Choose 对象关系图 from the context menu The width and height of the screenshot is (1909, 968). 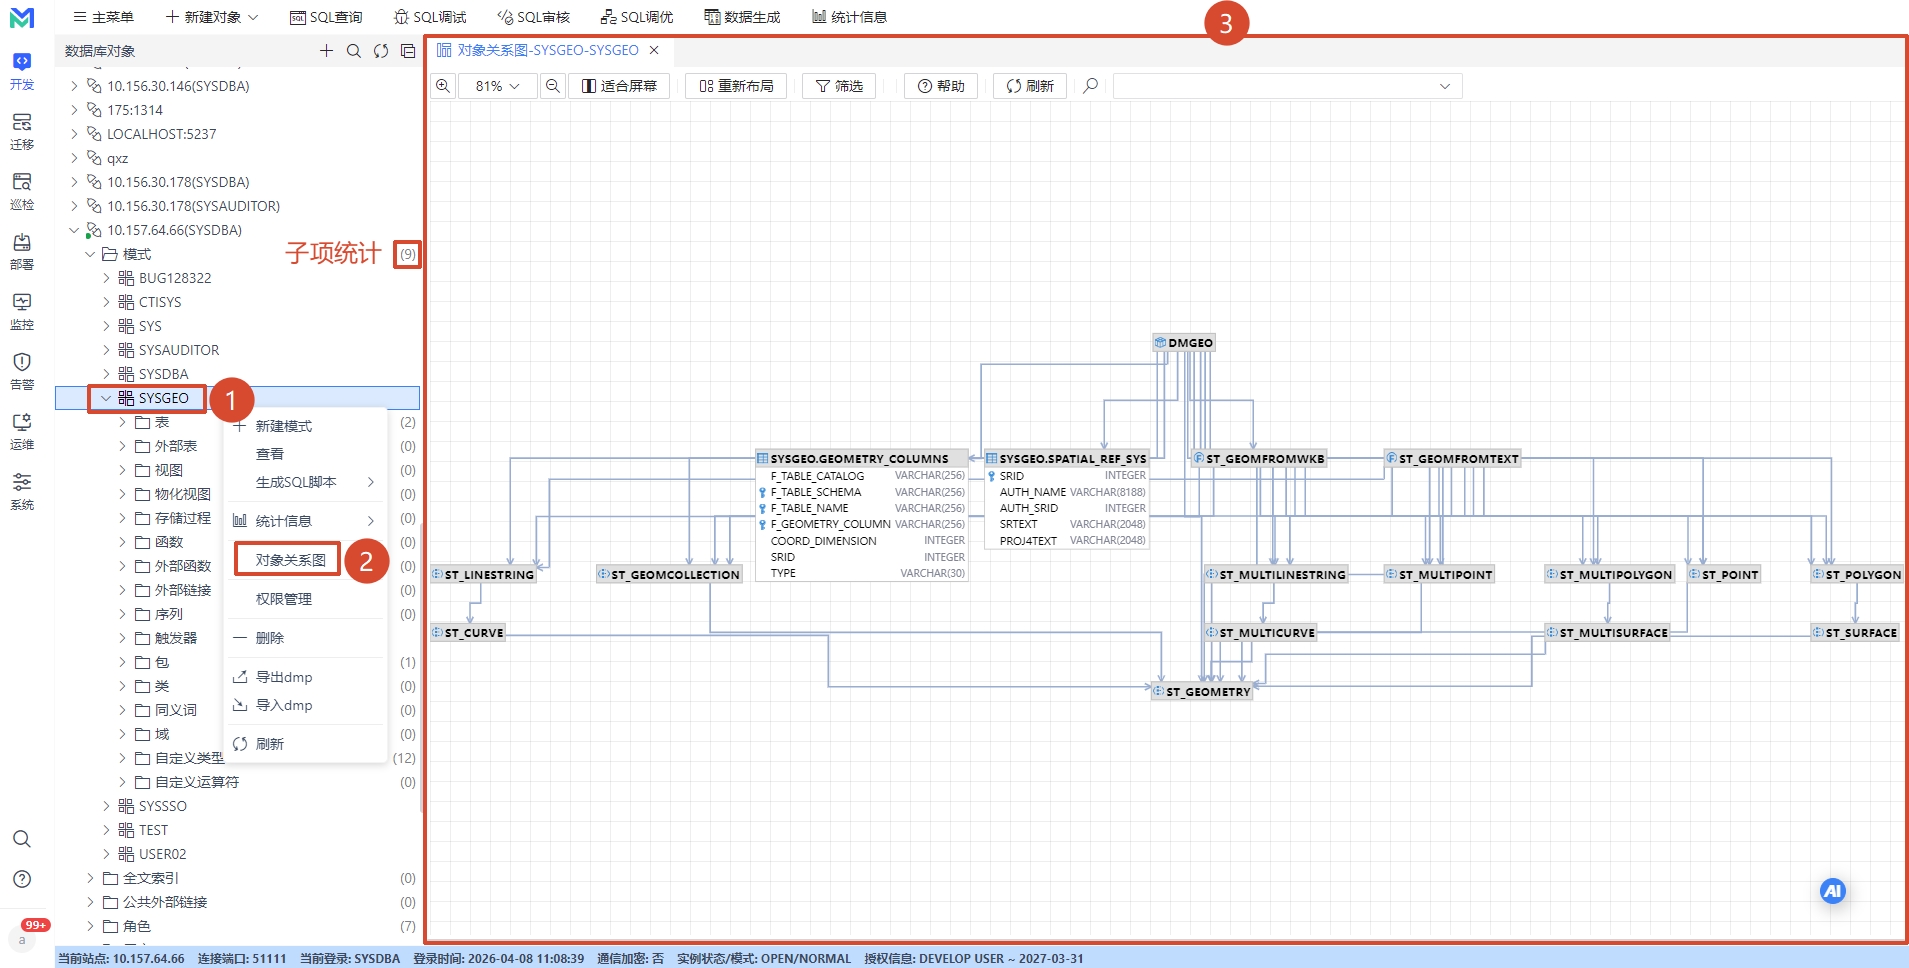(306, 560)
